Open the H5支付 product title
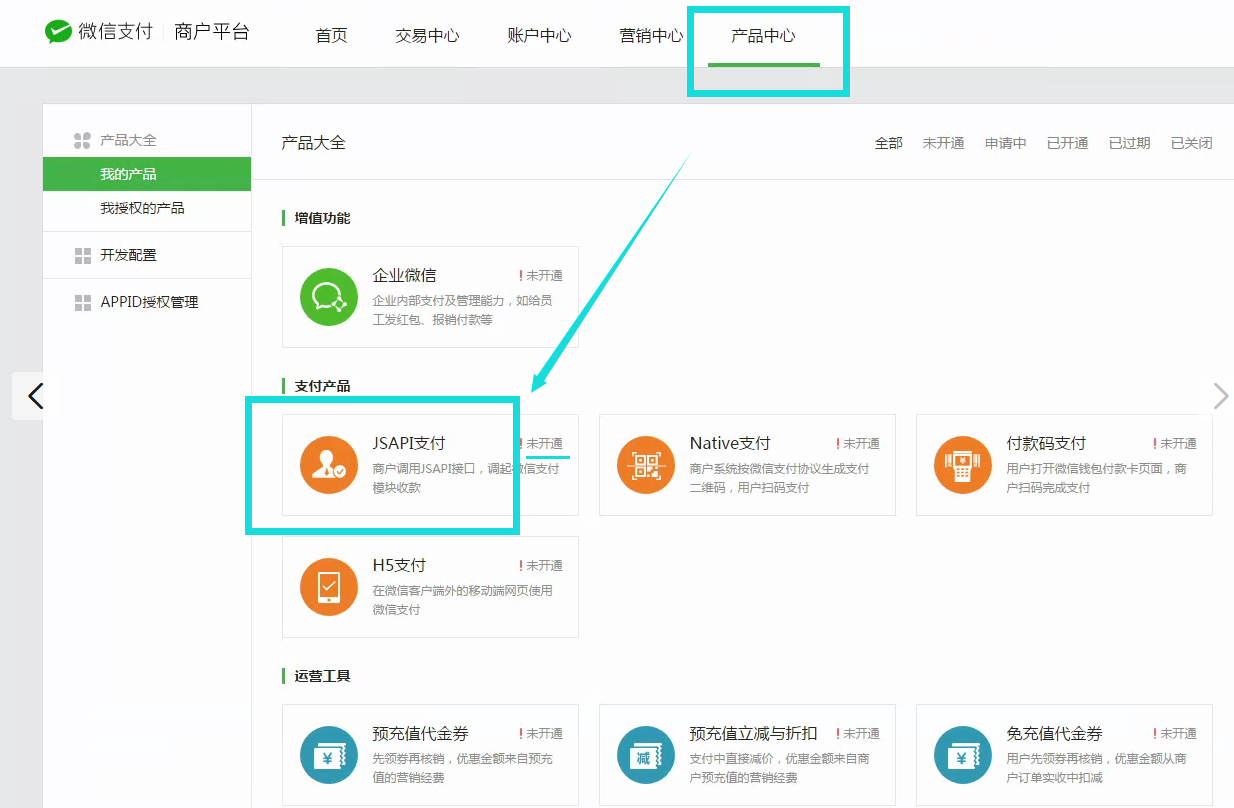 pyautogui.click(x=399, y=565)
